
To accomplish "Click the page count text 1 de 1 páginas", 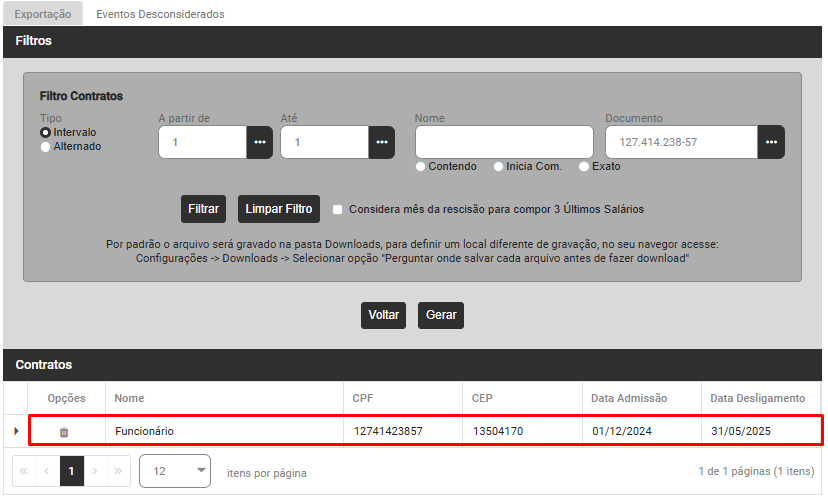I will pyautogui.click(x=756, y=471).
